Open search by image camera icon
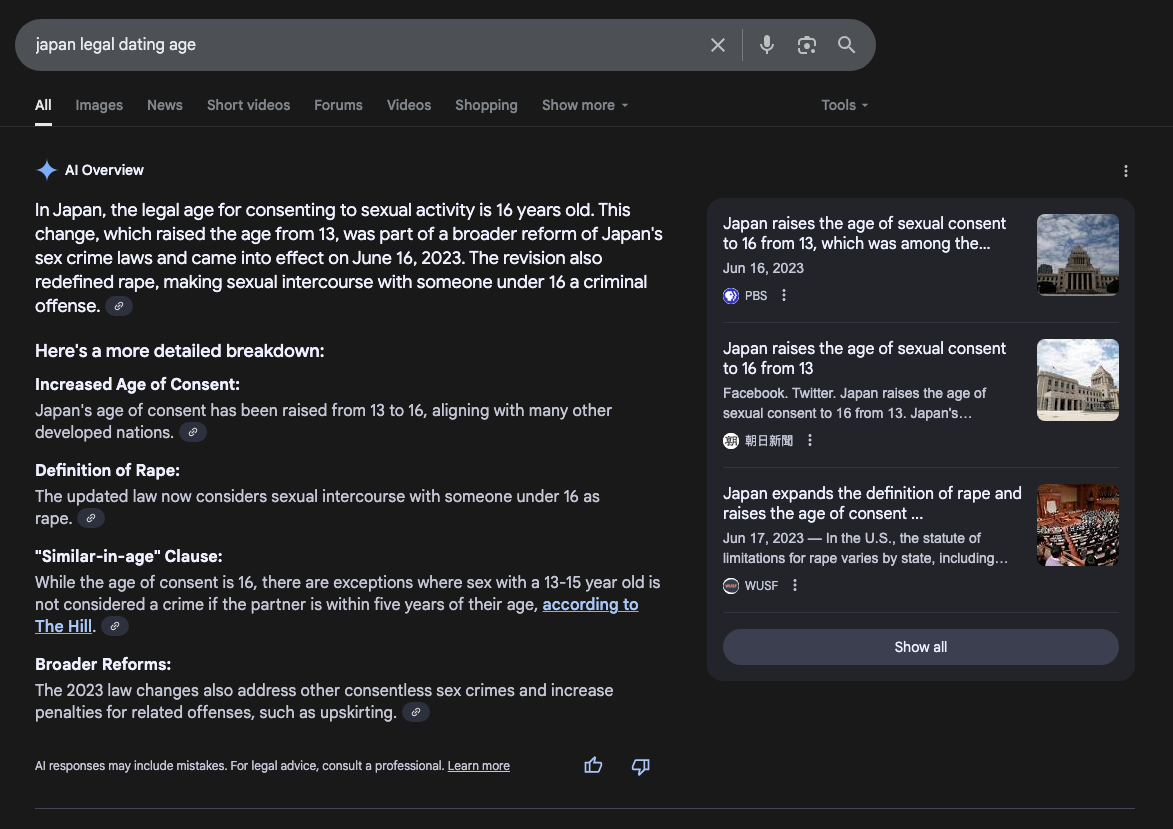Screen dimensions: 1173x829 tap(806, 45)
